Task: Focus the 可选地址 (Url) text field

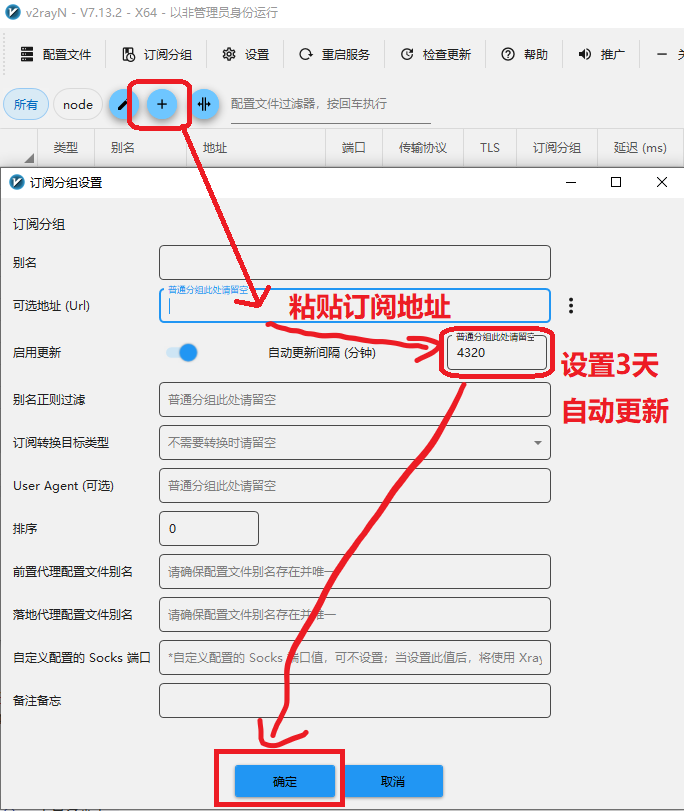Action: [x=355, y=307]
